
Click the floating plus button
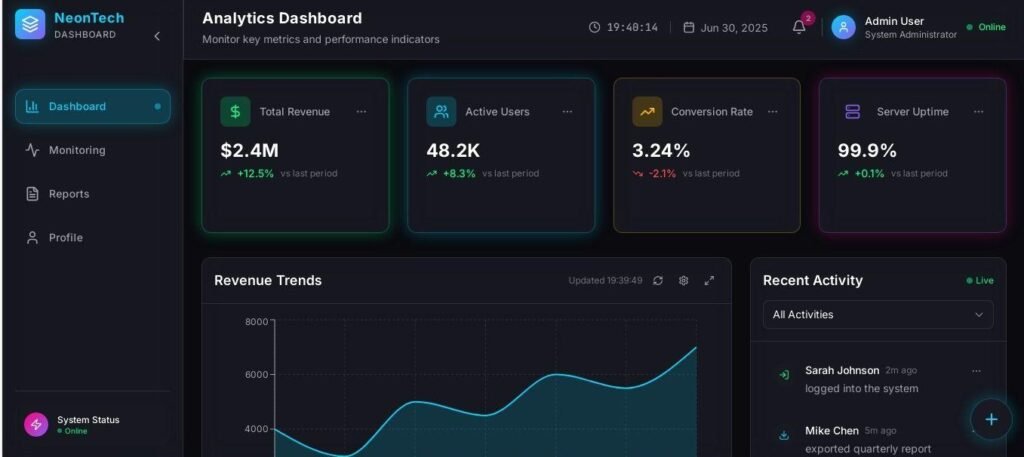(991, 419)
